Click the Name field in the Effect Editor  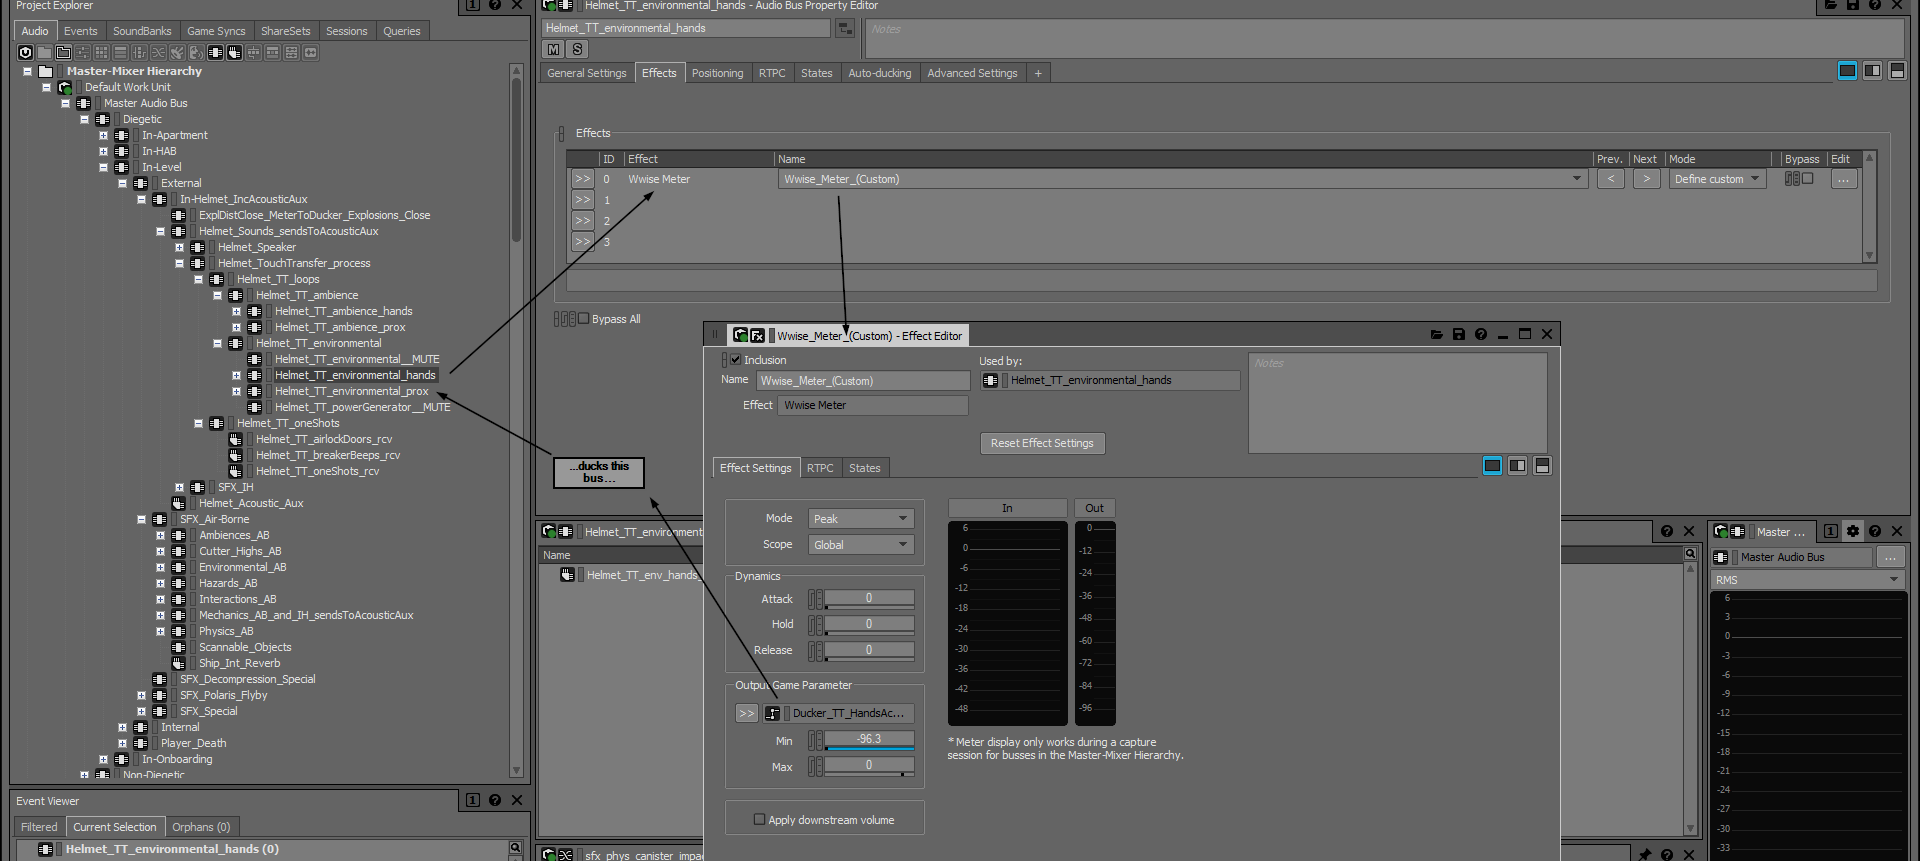point(863,381)
